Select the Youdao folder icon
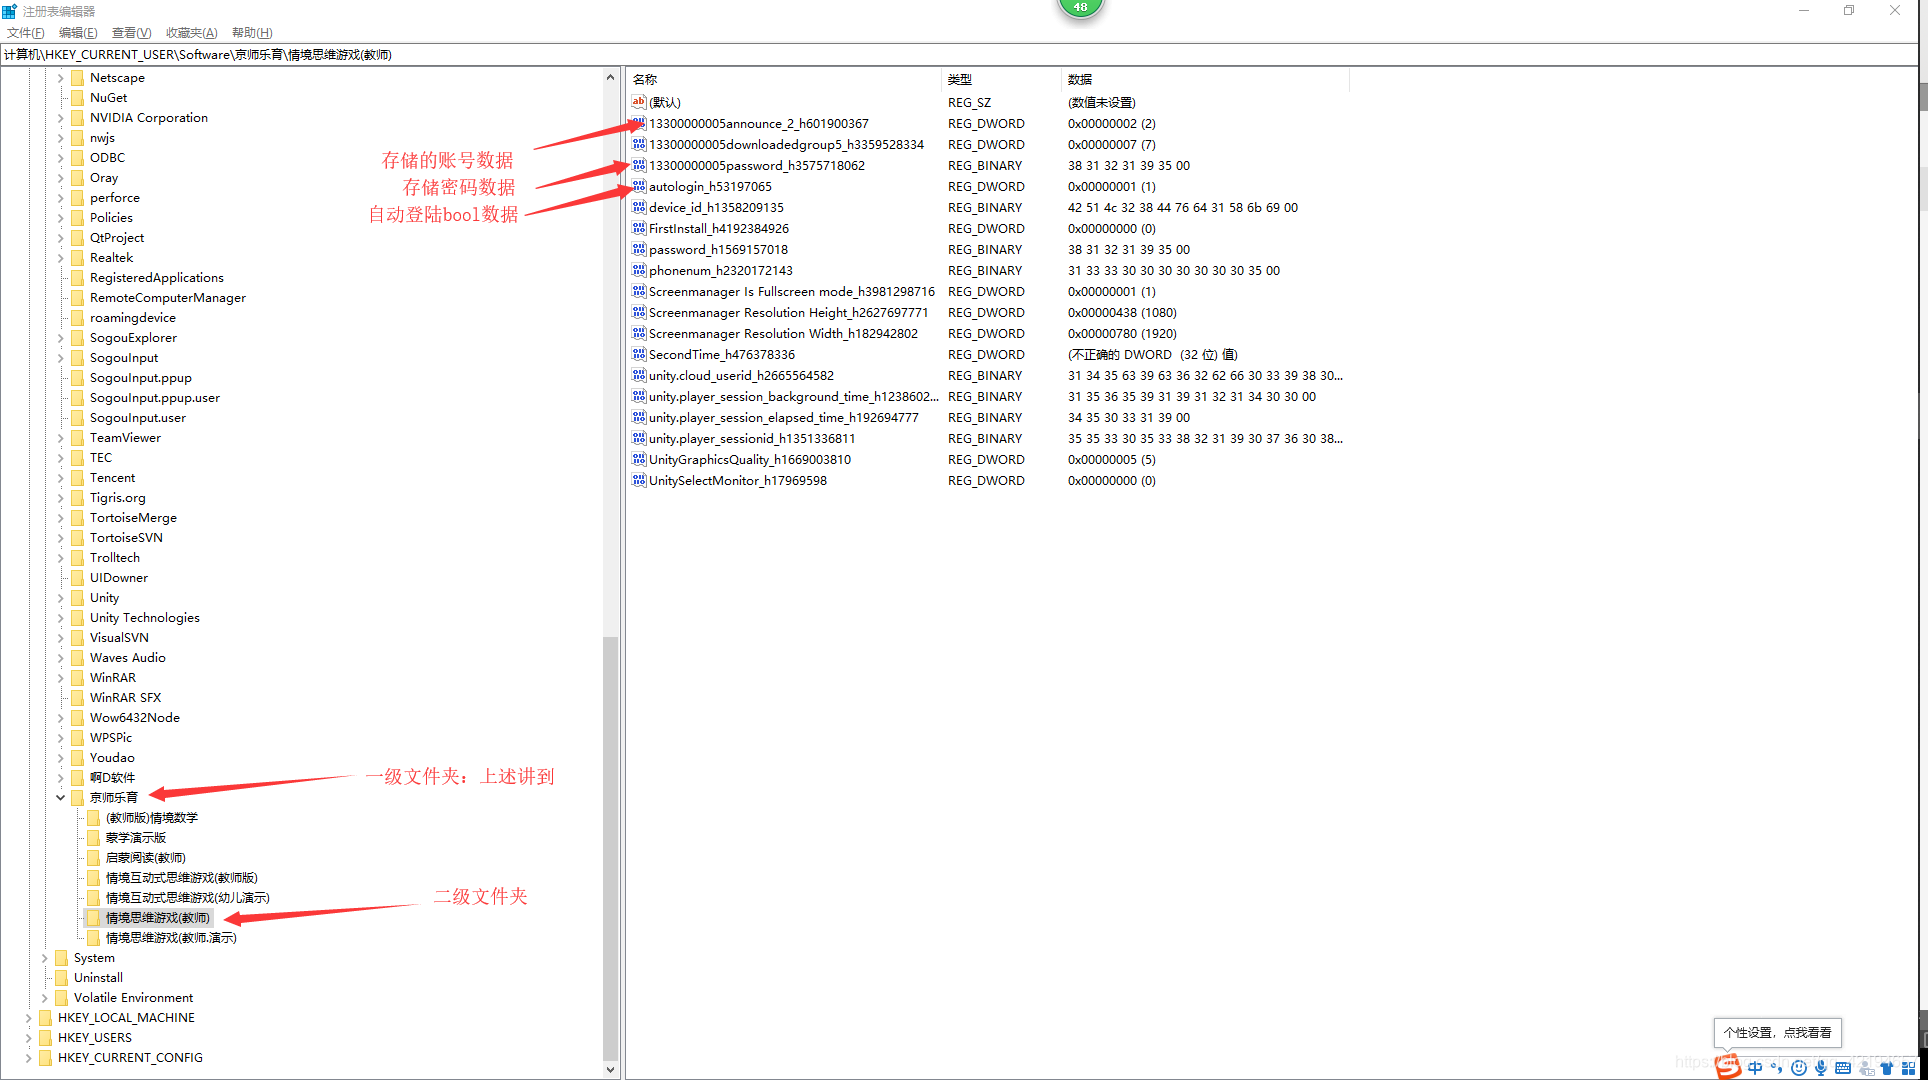 (x=78, y=758)
